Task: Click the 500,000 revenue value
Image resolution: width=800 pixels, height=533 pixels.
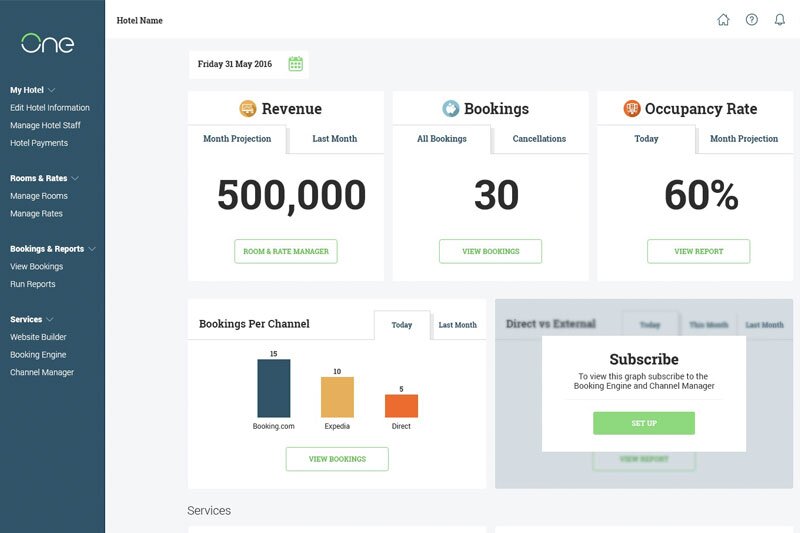Action: [x=291, y=195]
